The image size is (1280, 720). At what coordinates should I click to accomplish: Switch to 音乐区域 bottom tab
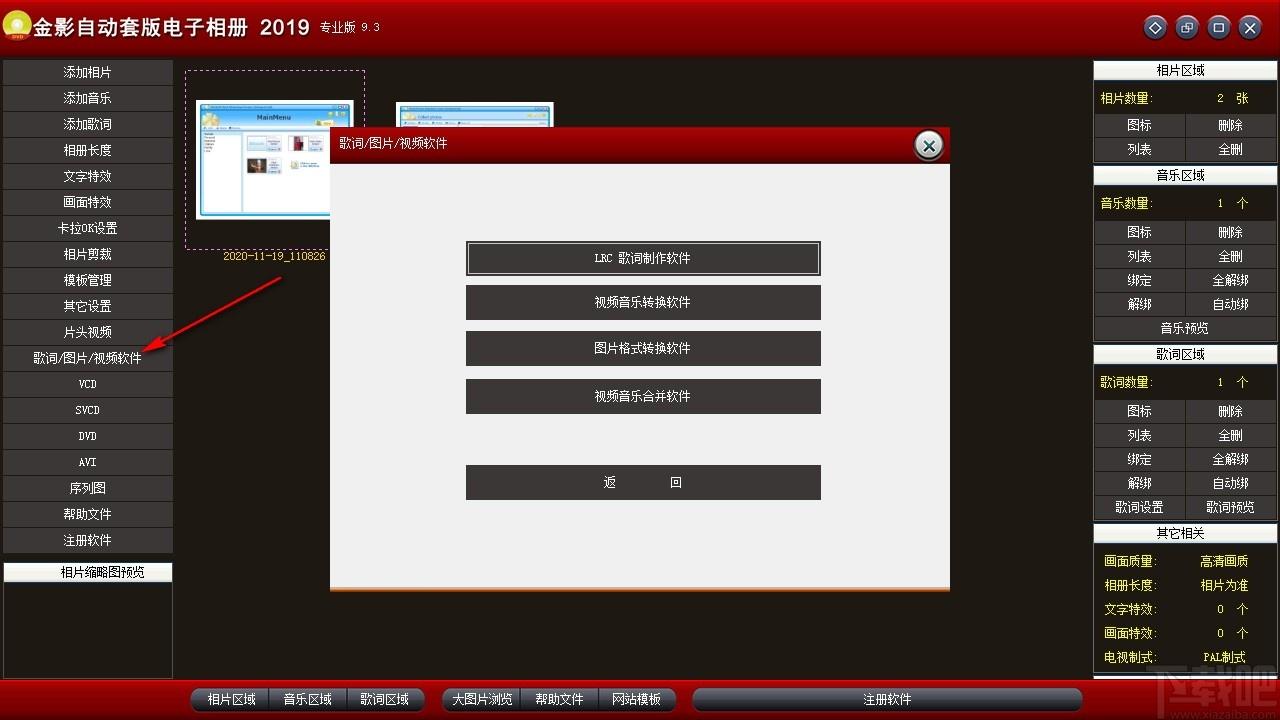click(x=308, y=699)
